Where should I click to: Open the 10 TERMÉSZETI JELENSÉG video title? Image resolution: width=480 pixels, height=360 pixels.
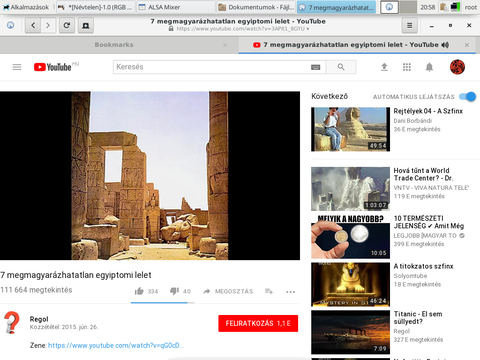[429, 222]
